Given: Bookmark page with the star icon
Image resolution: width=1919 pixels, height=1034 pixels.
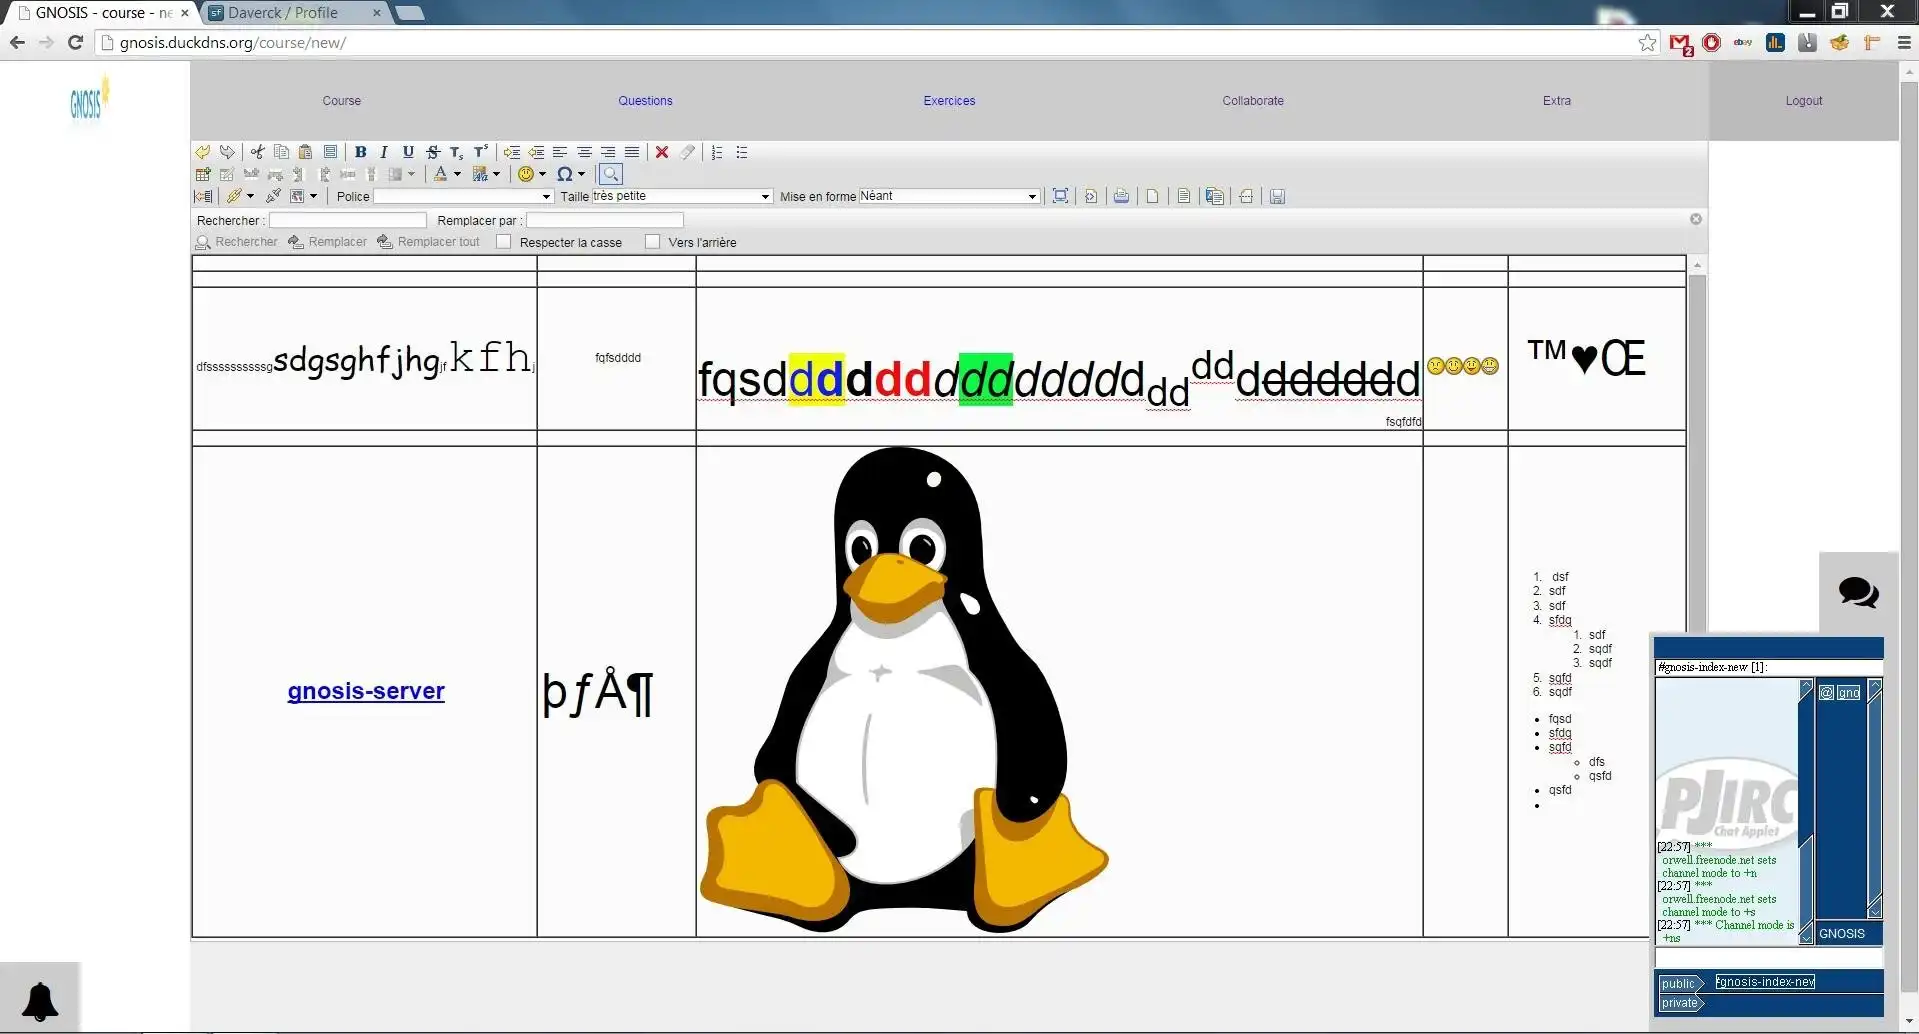Looking at the screenshot, I should tap(1647, 43).
